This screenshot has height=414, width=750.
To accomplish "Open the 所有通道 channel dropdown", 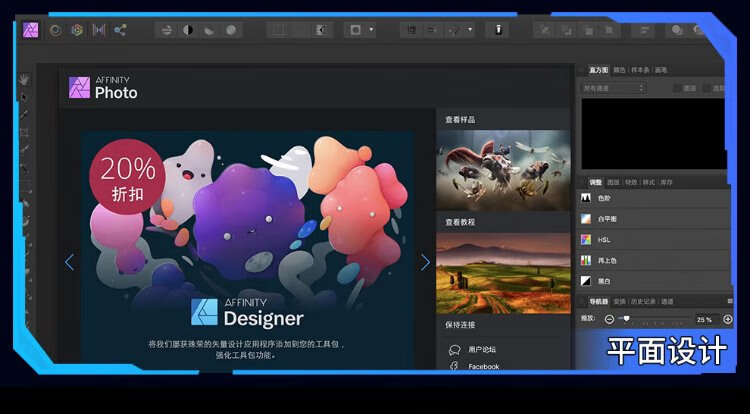I will click(x=614, y=88).
